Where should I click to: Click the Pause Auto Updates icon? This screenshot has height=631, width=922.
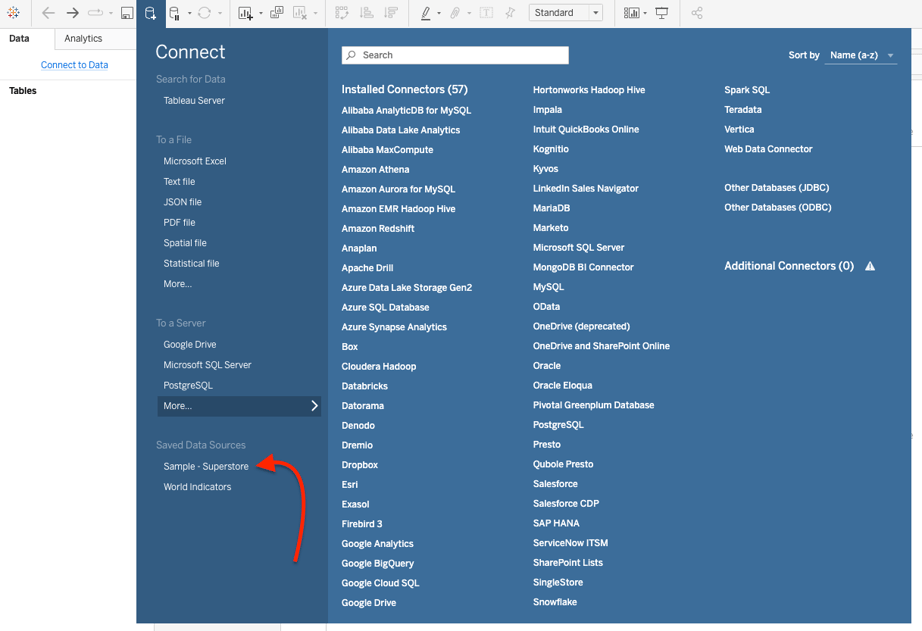tap(175, 13)
